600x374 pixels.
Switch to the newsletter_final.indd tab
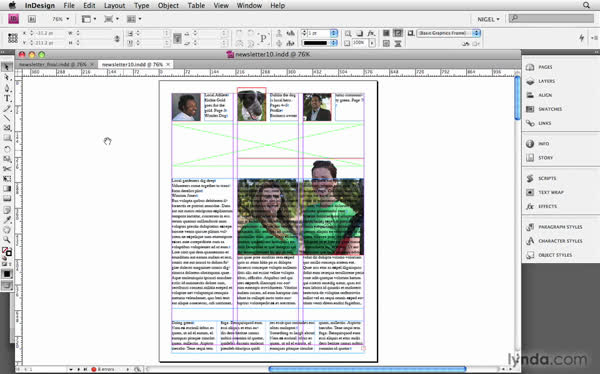(x=53, y=64)
